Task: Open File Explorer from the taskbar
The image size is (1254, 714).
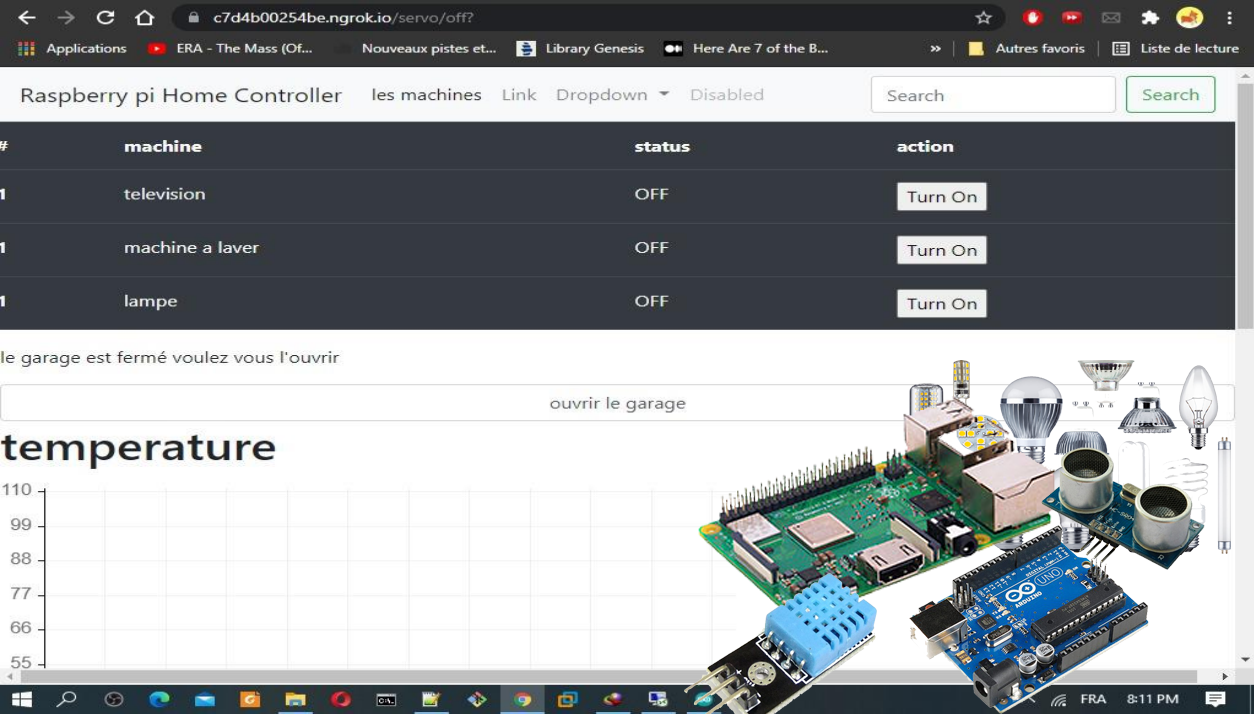Action: click(295, 699)
